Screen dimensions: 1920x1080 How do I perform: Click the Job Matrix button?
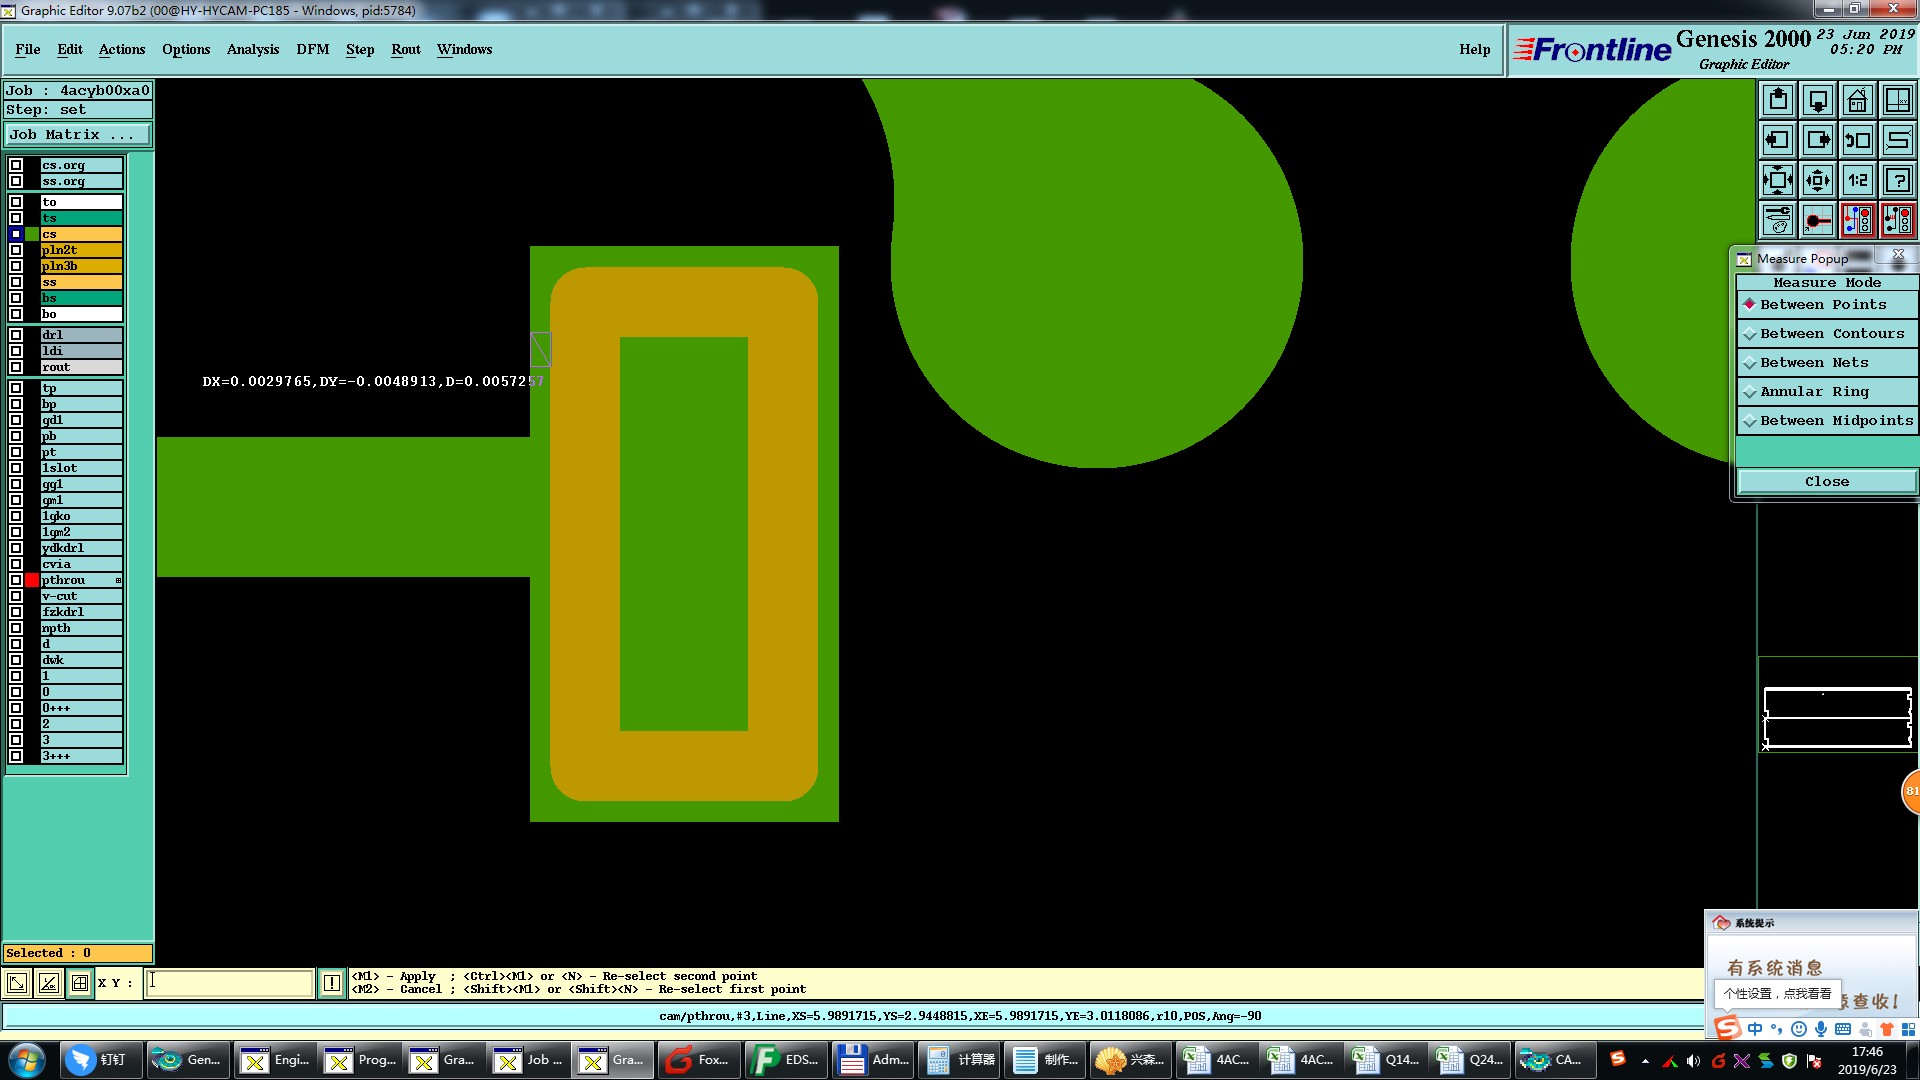(x=77, y=135)
